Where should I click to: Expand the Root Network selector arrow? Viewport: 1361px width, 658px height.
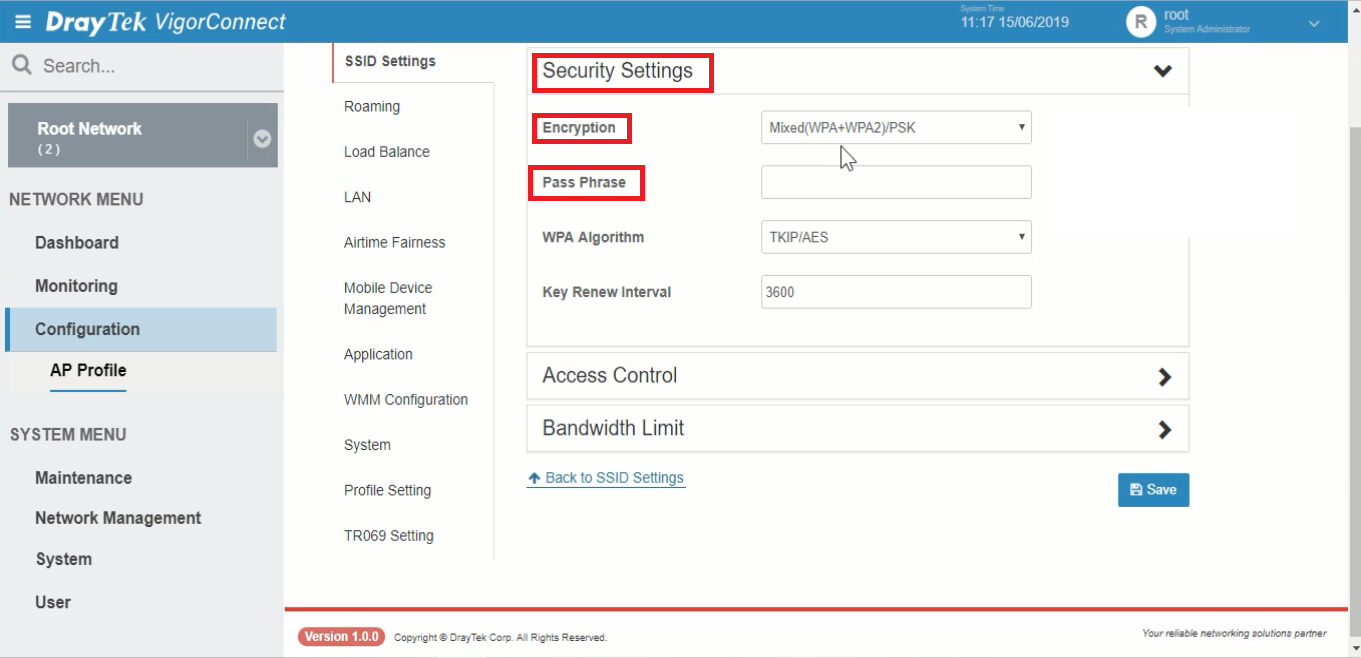tap(262, 139)
